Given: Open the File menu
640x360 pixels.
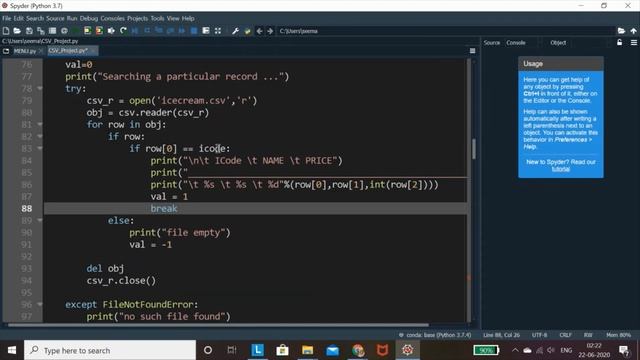Looking at the screenshot, I should point(7,18).
